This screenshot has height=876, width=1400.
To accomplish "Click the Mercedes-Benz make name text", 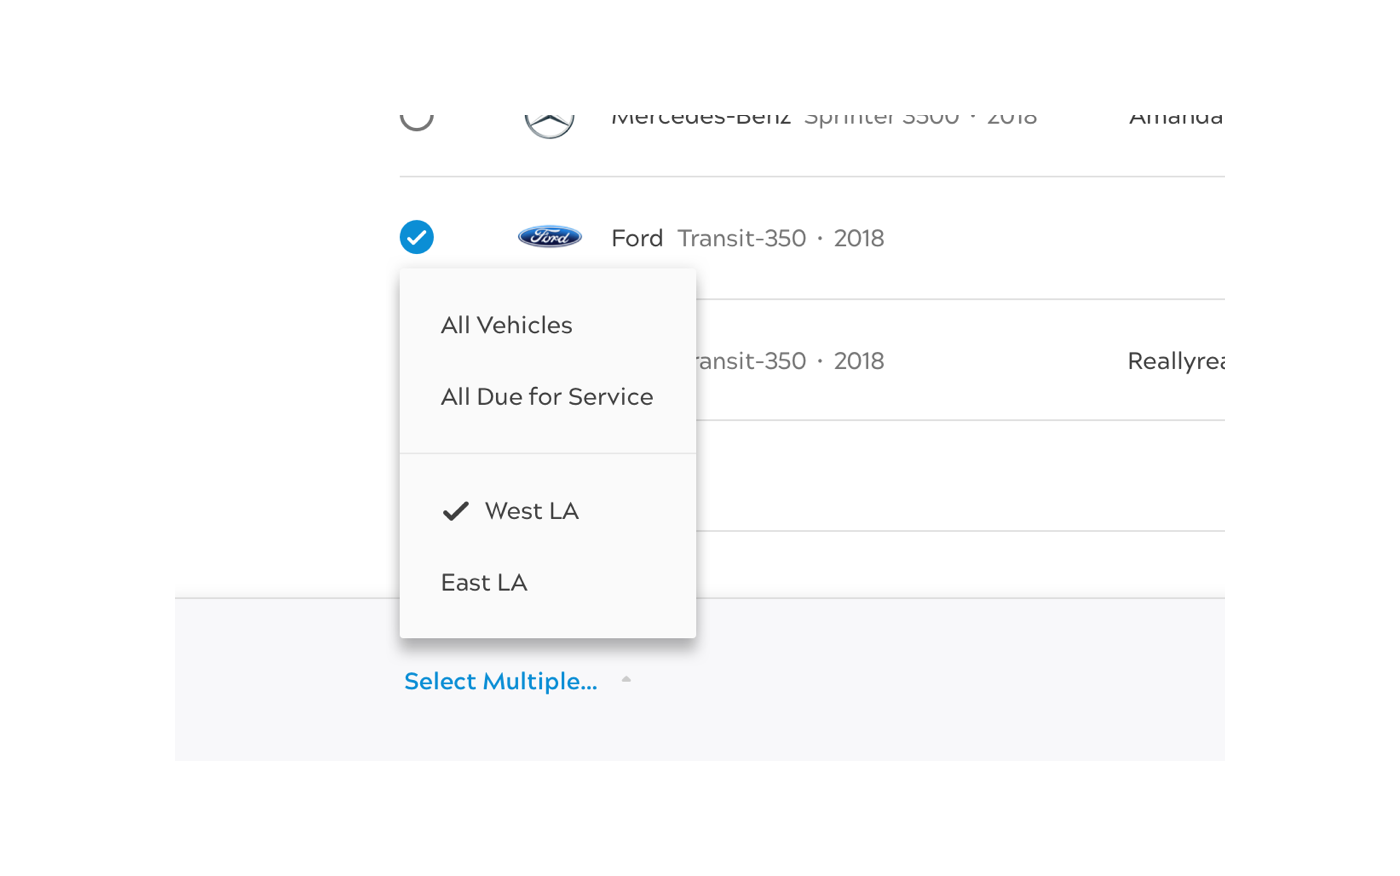I will click(x=701, y=120).
